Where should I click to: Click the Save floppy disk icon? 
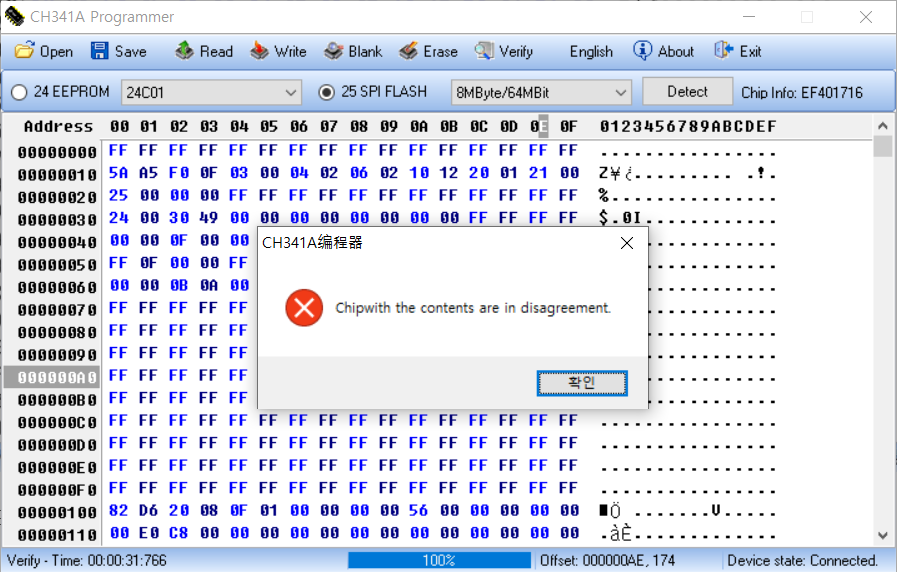click(100, 51)
